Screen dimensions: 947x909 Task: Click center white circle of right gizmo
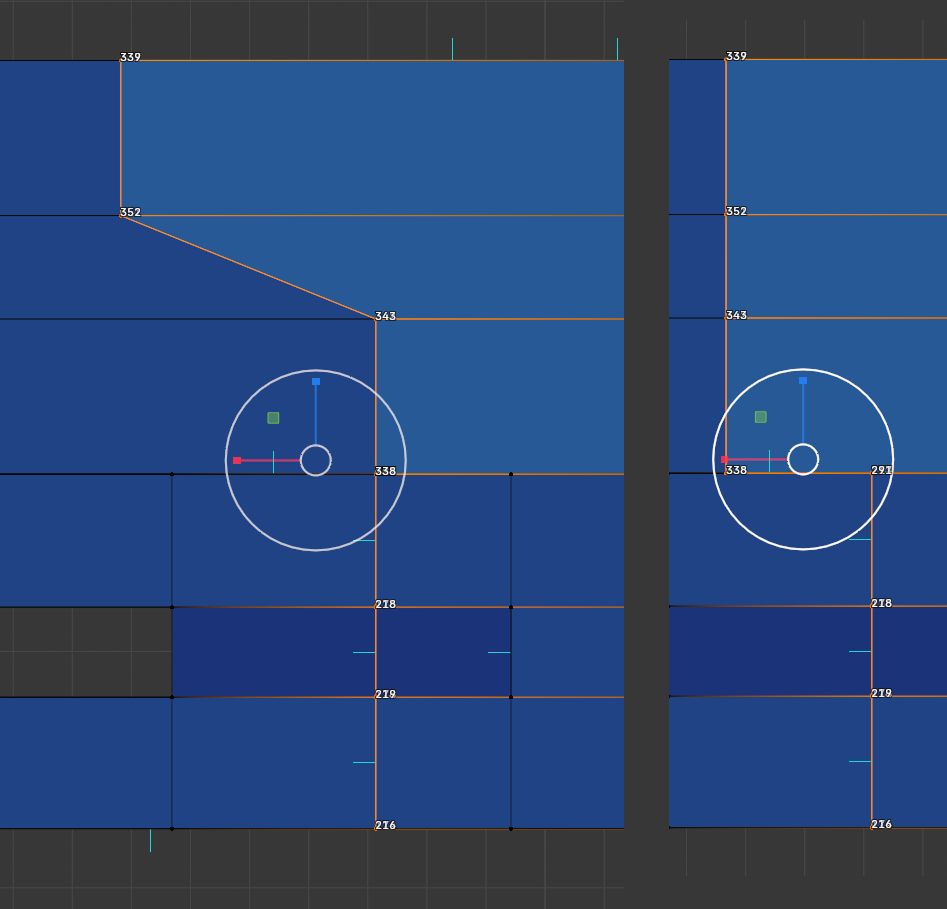[x=803, y=459]
